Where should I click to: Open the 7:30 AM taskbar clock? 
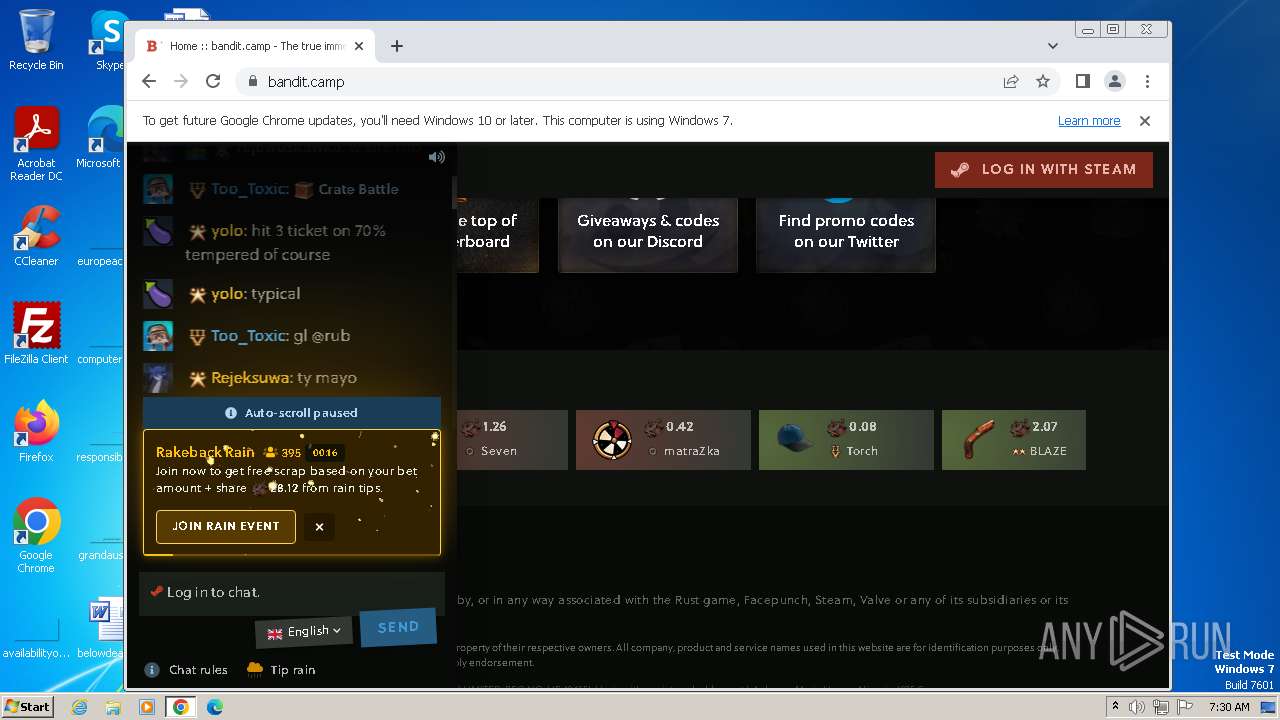coord(1229,707)
